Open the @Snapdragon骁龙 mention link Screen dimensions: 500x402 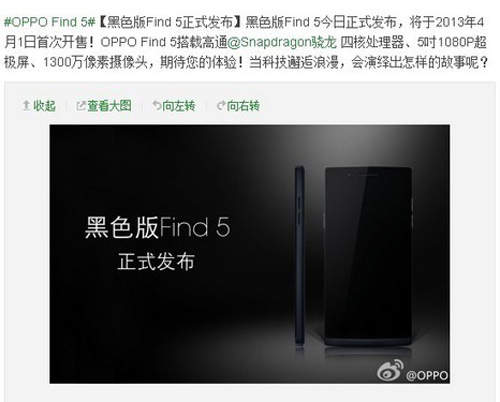pos(282,42)
